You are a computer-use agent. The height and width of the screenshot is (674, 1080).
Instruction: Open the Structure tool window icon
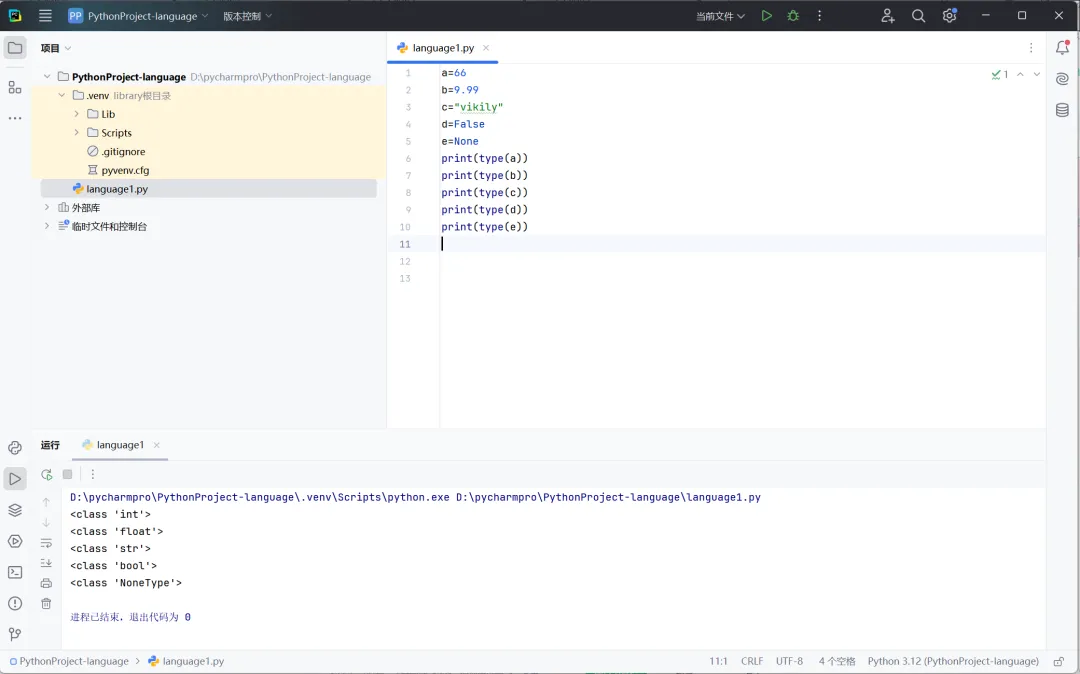click(x=15, y=87)
